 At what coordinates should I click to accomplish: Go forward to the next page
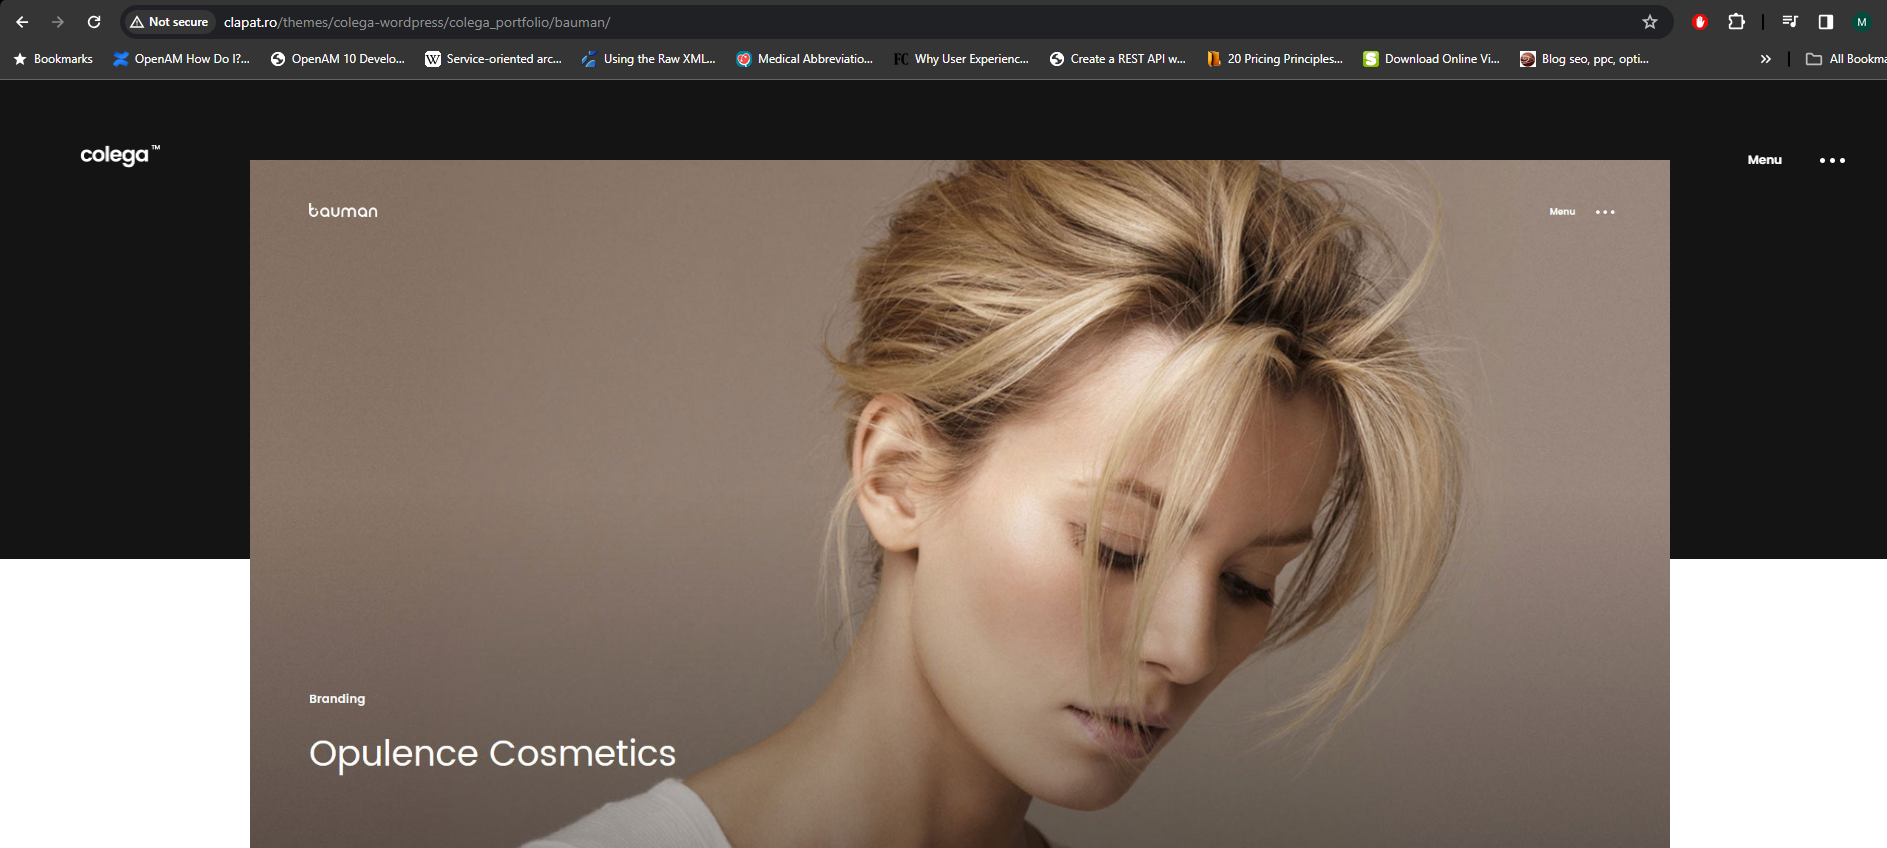[58, 22]
